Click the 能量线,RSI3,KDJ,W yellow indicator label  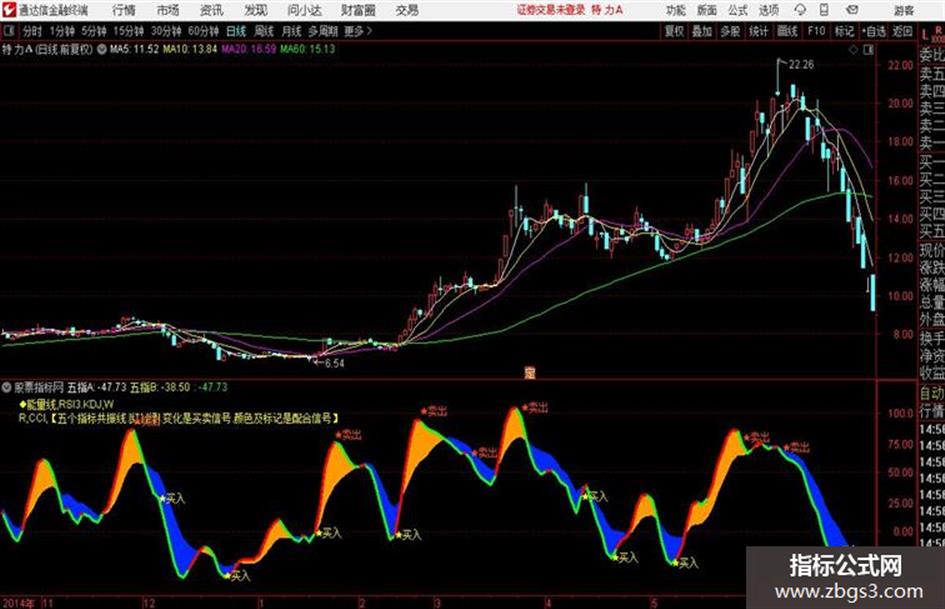pyautogui.click(x=66, y=404)
